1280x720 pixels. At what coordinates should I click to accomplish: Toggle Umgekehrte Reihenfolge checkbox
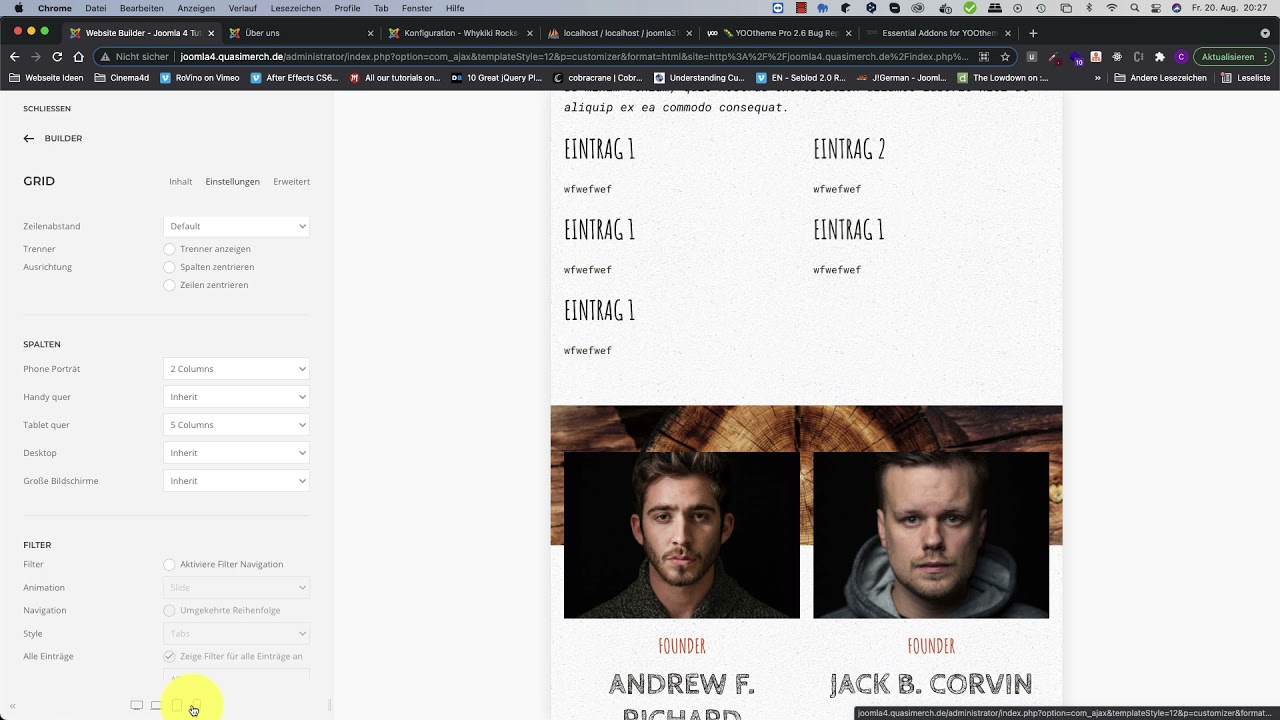[169, 610]
